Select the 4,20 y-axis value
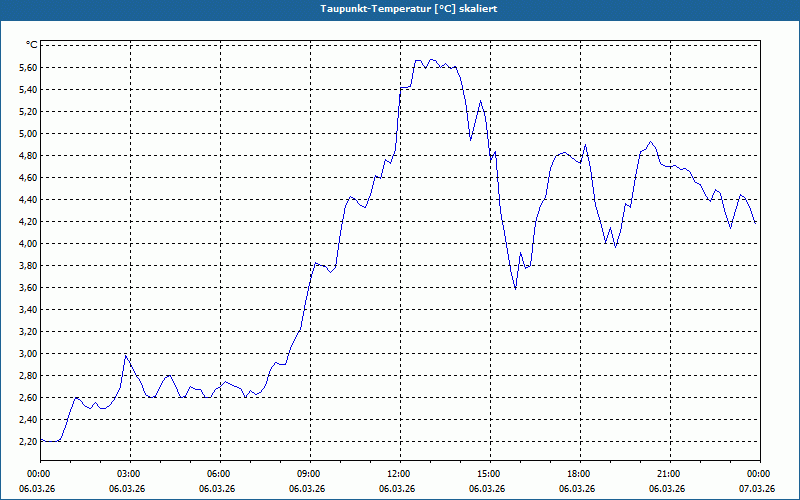Viewport: 800px width, 500px height. (x=28, y=222)
